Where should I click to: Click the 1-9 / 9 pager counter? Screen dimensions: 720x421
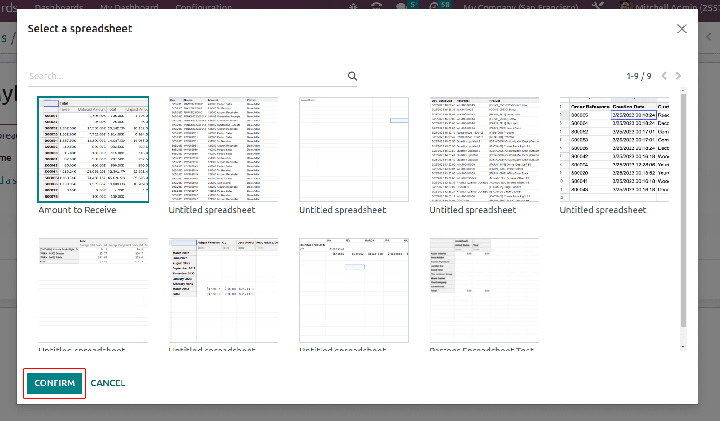click(x=639, y=76)
